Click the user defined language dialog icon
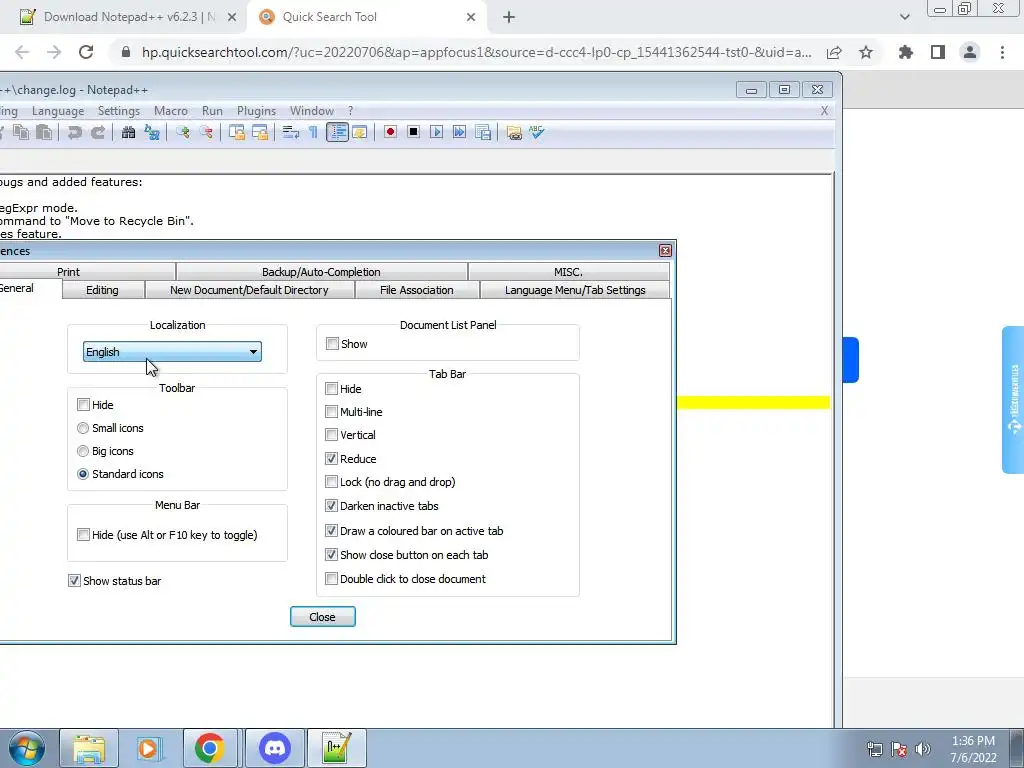Image resolution: width=1024 pixels, height=768 pixels. [x=359, y=133]
